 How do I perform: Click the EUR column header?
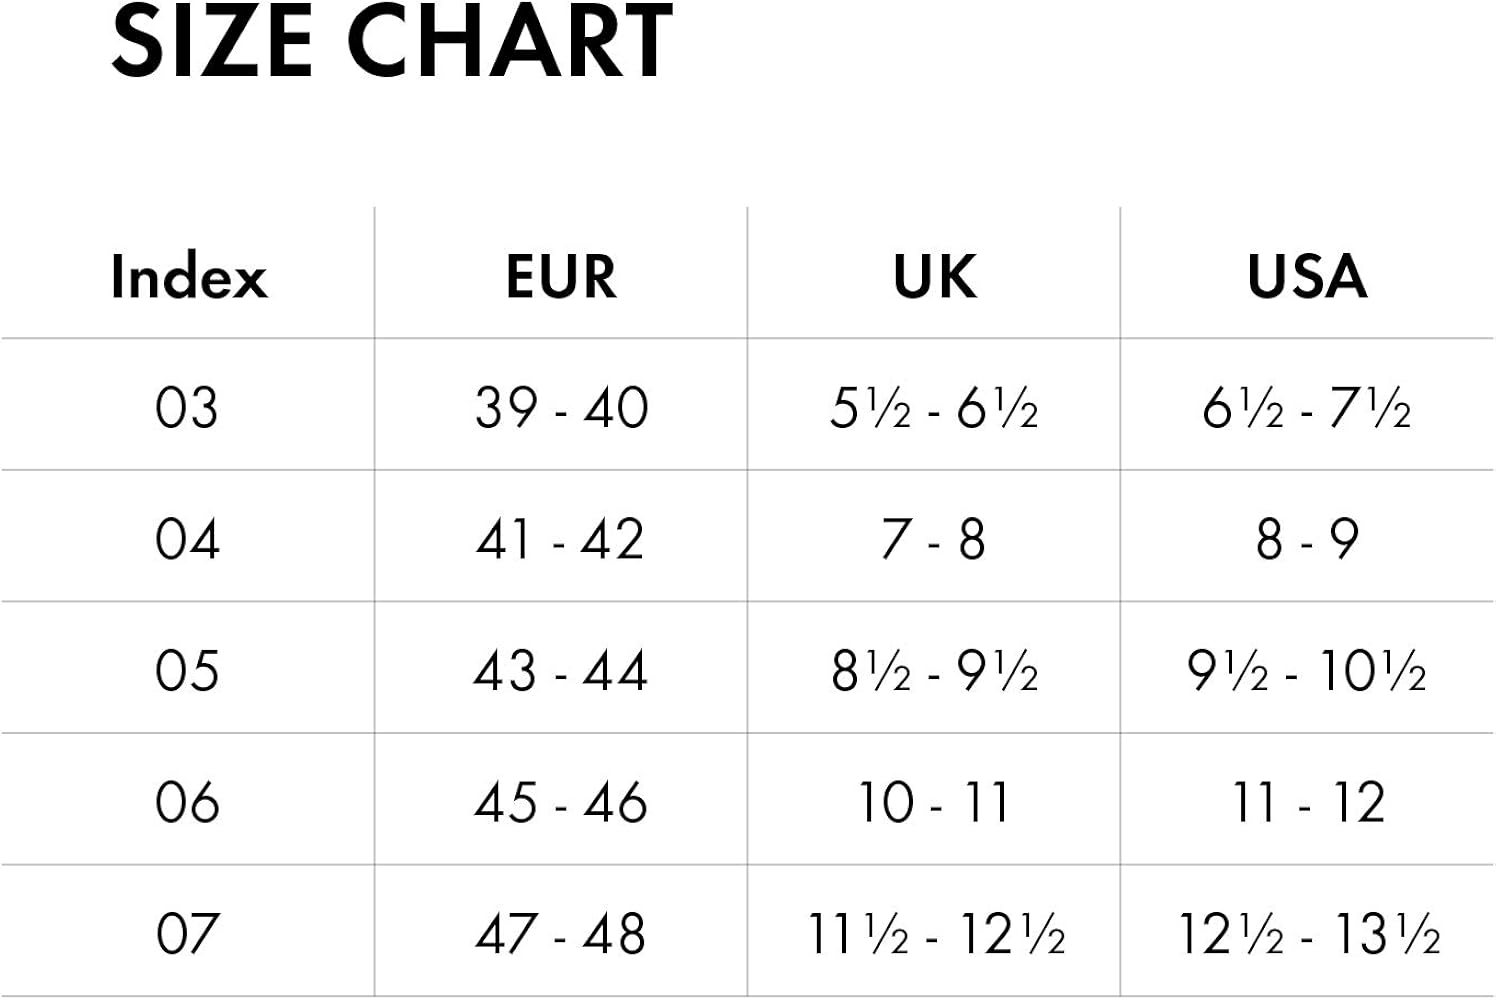tap(561, 276)
